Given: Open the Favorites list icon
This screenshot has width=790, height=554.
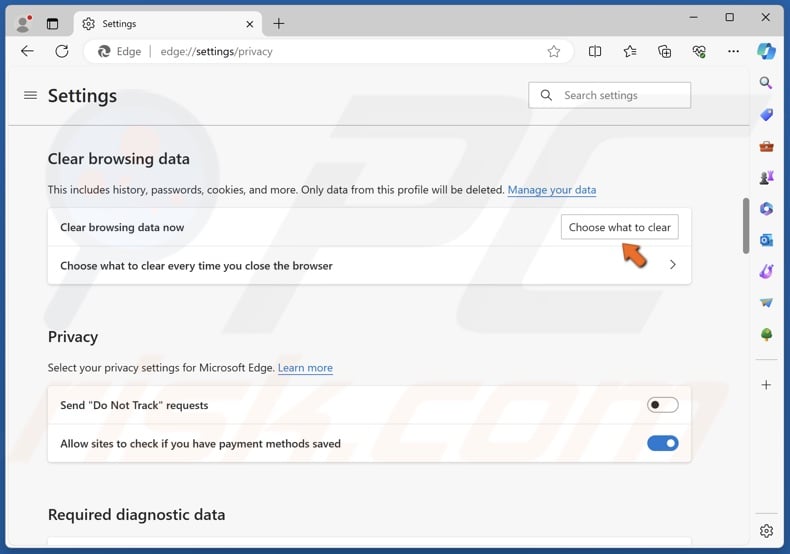Looking at the screenshot, I should coord(630,51).
